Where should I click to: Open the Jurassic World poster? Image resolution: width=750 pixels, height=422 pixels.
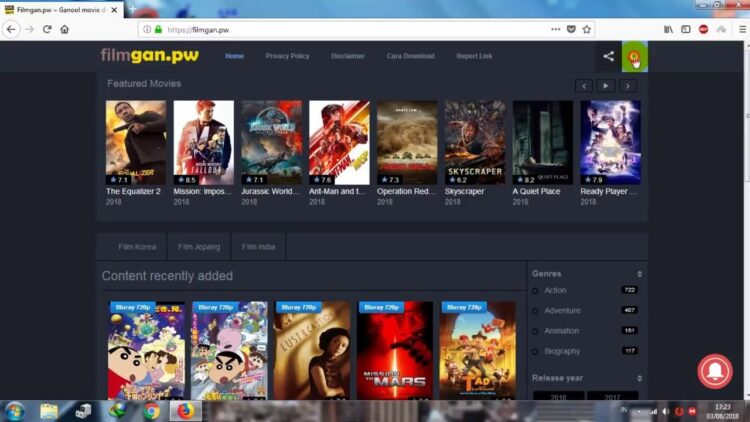pos(272,143)
